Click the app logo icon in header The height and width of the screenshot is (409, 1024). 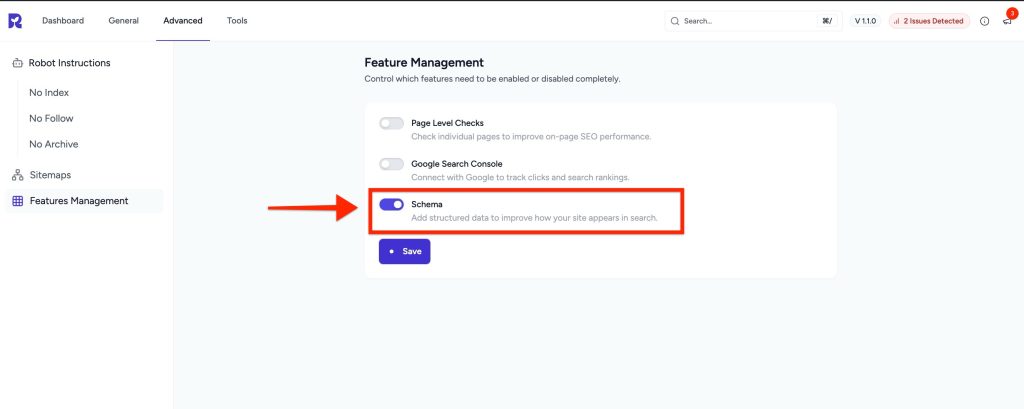click(15, 21)
